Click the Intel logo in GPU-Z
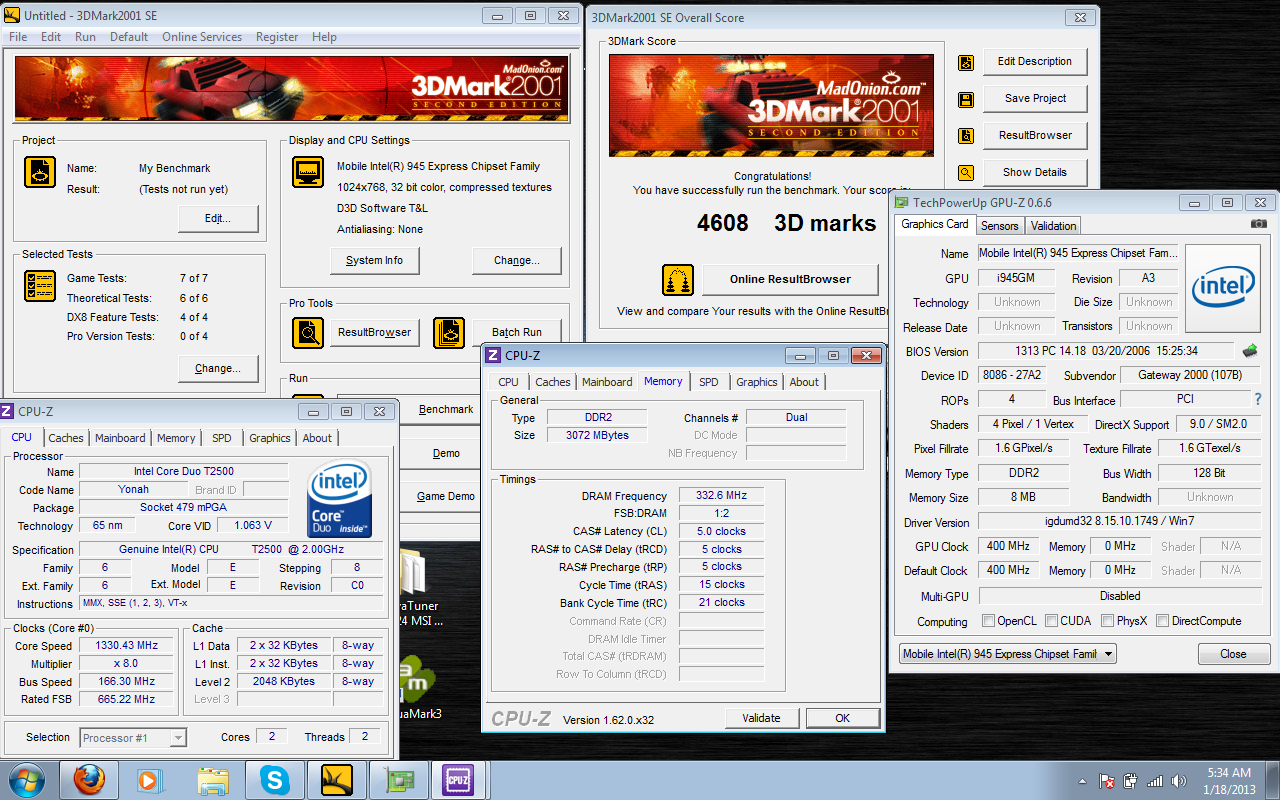Viewport: 1280px width, 800px height. (x=1223, y=288)
